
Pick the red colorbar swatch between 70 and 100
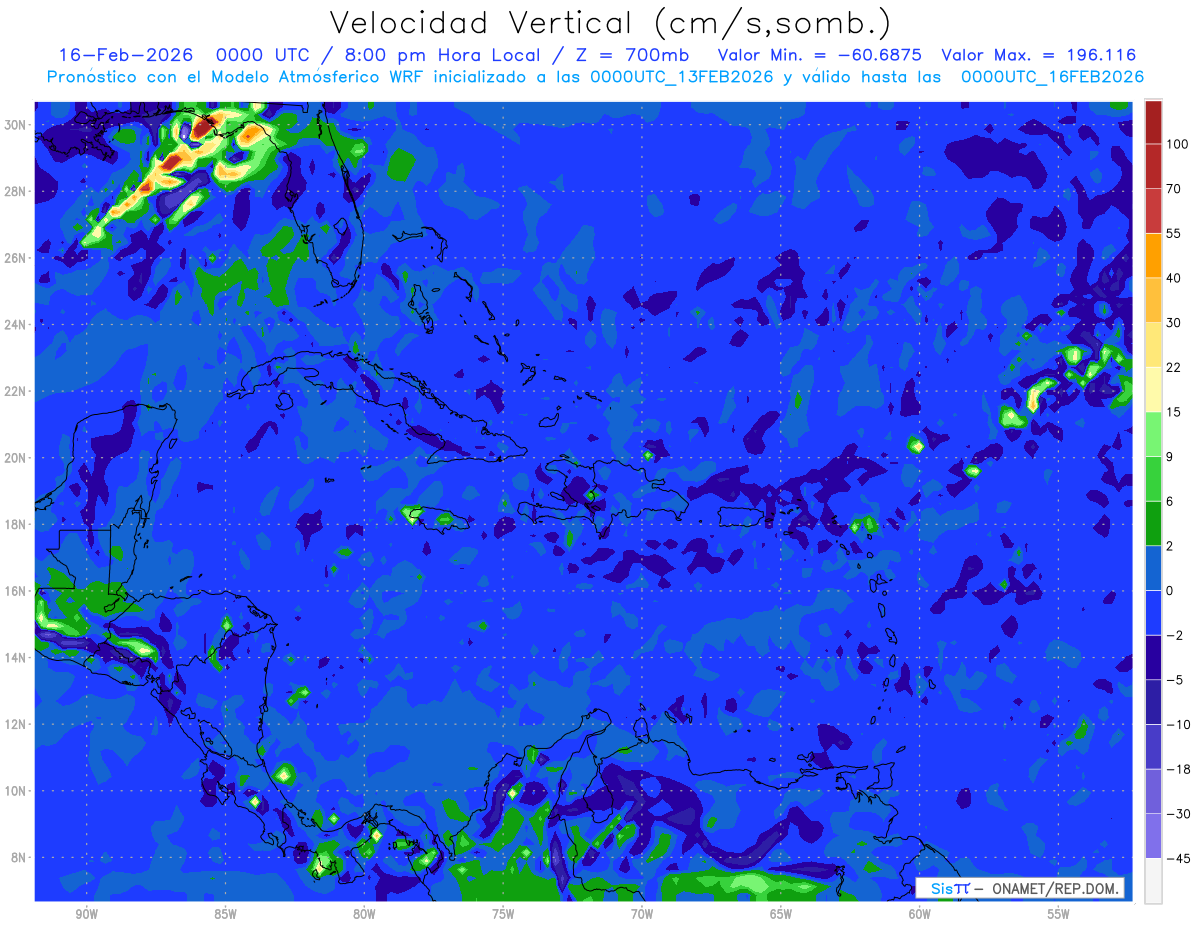(x=1153, y=165)
